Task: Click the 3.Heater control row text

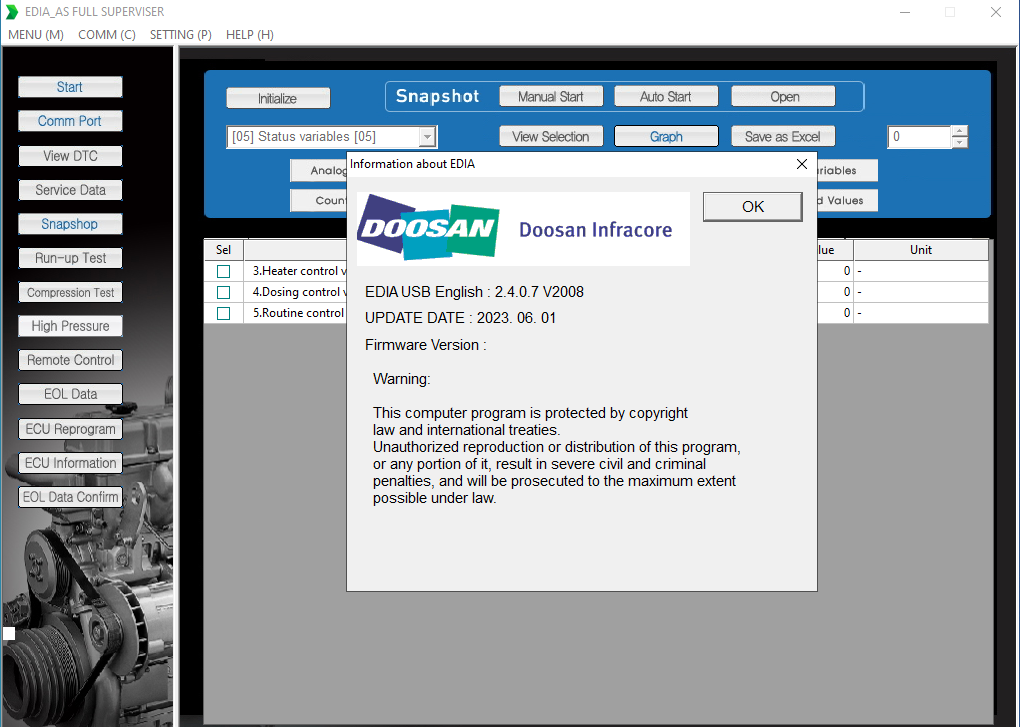Action: pos(299,271)
